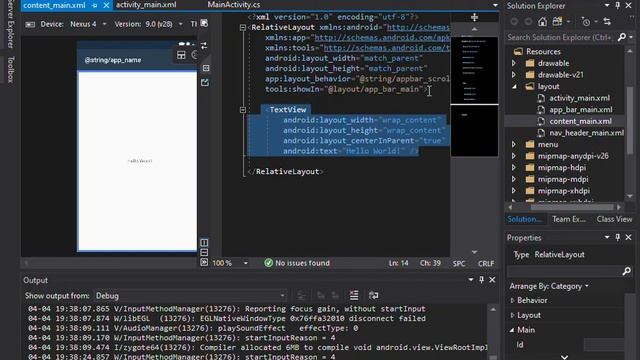Clear all Output window text
Screen dimensions: 640x360
(354, 295)
